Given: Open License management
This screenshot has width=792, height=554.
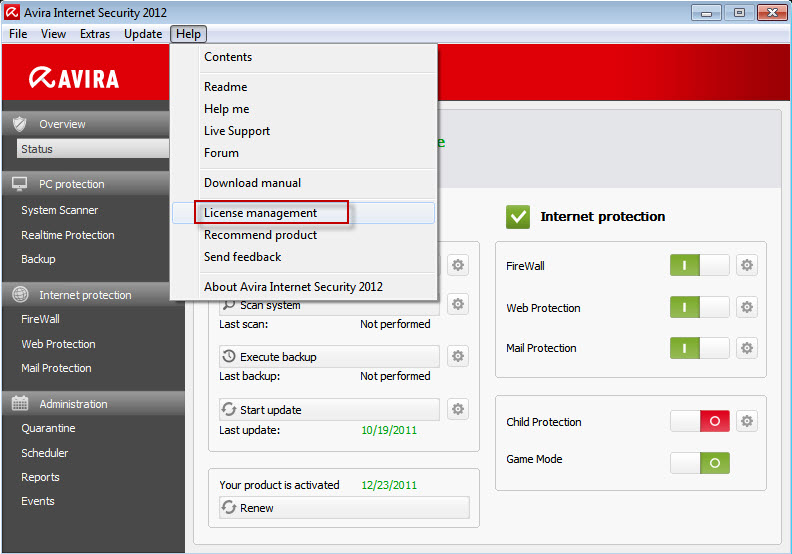Looking at the screenshot, I should click(x=304, y=213).
